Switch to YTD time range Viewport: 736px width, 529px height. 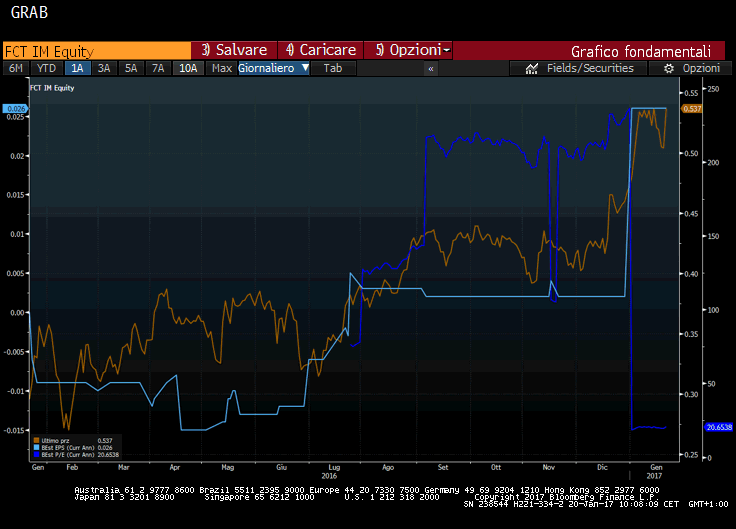pos(46,68)
